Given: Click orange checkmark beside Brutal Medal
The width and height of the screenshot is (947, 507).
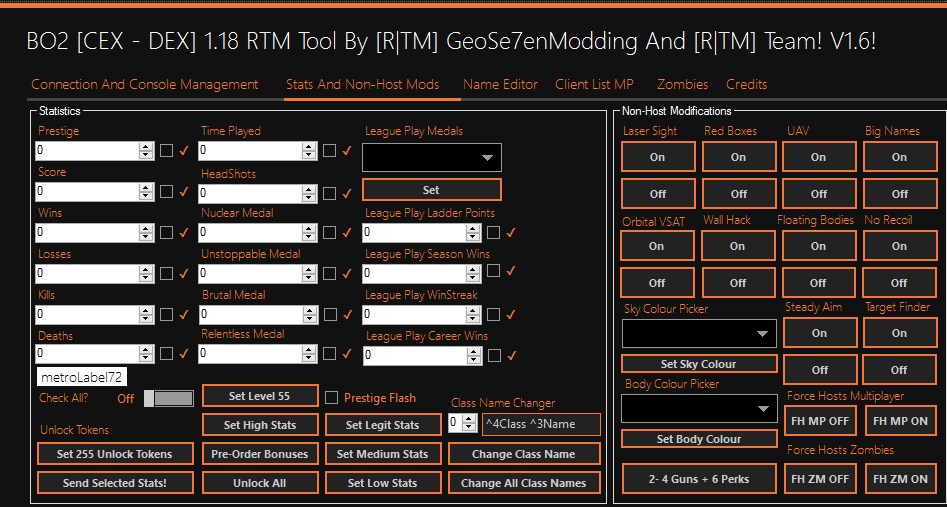Looking at the screenshot, I should coord(347,314).
